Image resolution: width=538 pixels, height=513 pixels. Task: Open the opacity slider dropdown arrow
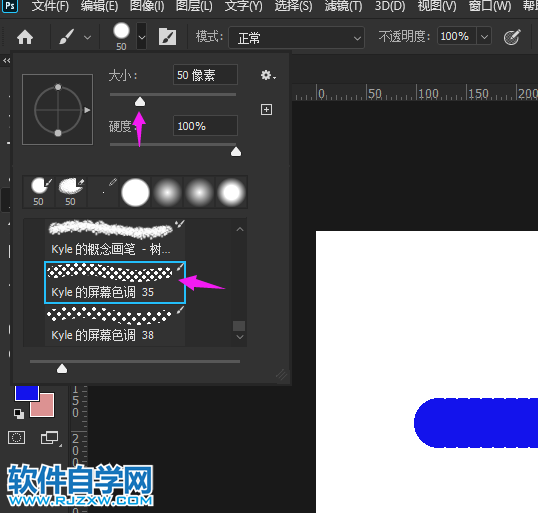tap(484, 36)
